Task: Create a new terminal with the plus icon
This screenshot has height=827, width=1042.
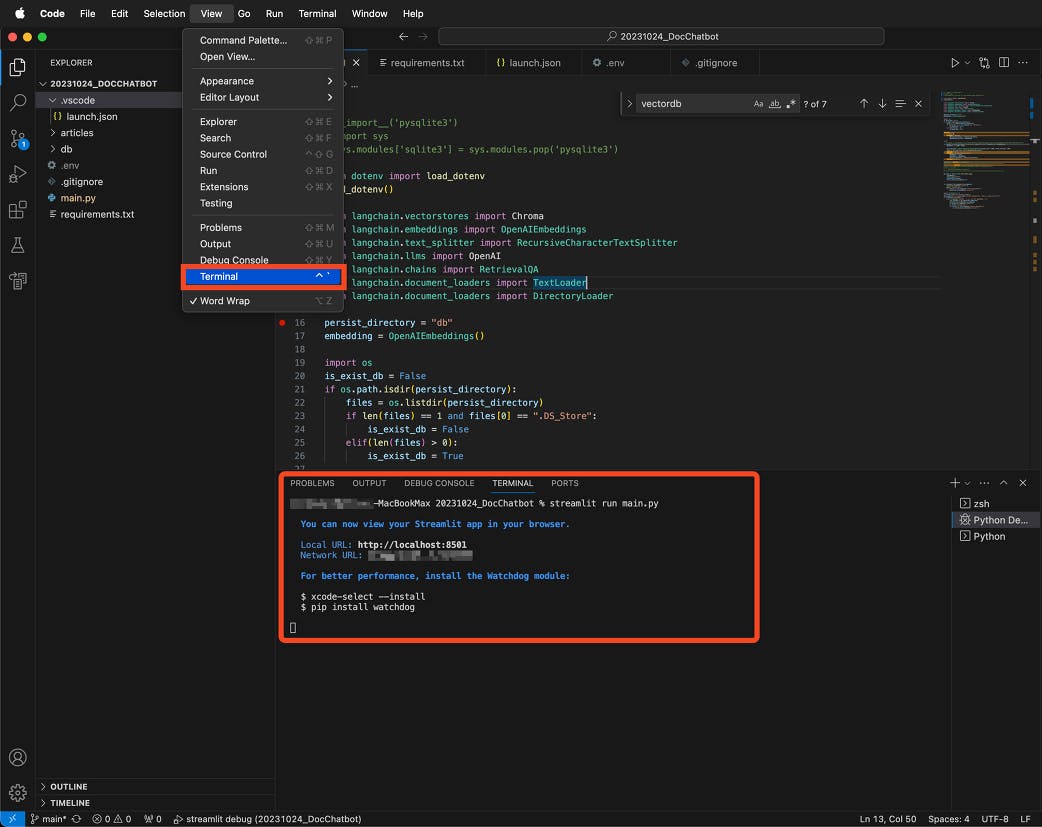Action: coord(955,483)
